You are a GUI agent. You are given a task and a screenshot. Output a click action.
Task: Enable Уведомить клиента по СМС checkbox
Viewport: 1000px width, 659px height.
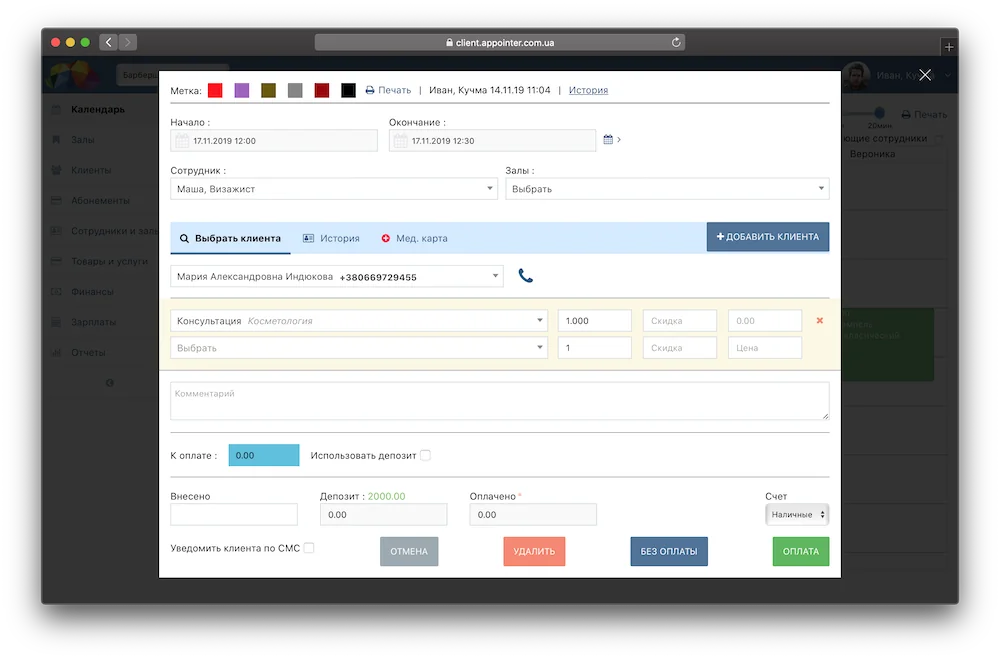coord(309,547)
